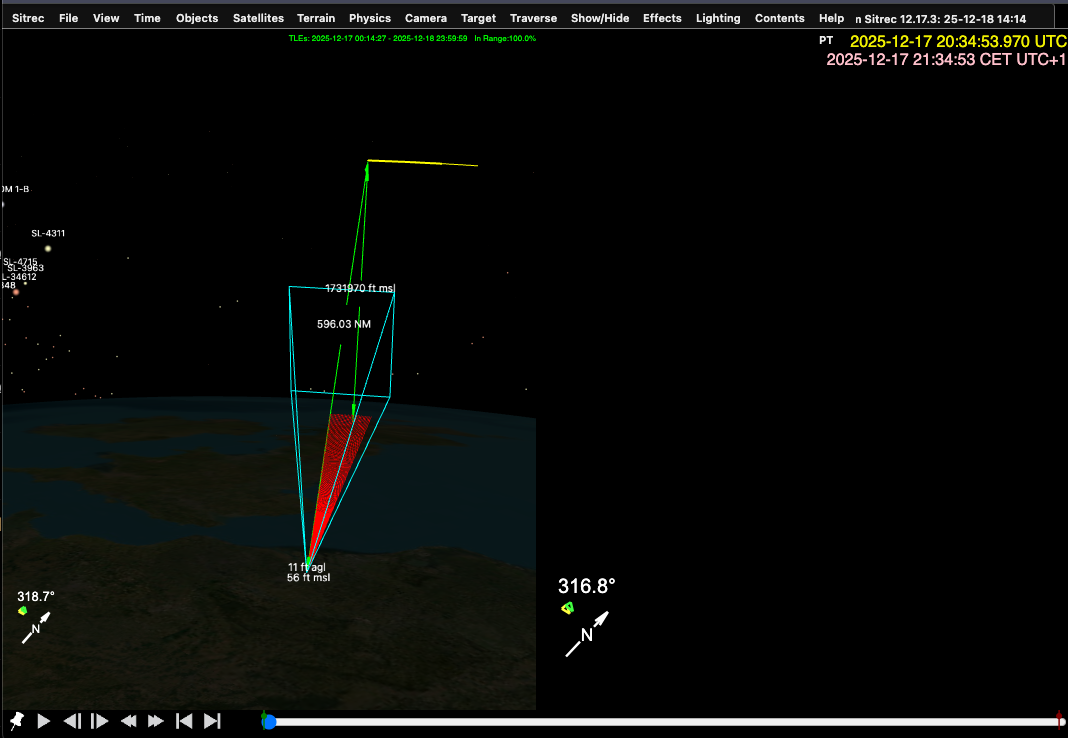
Task: Jump to the last frame
Action: [212, 720]
